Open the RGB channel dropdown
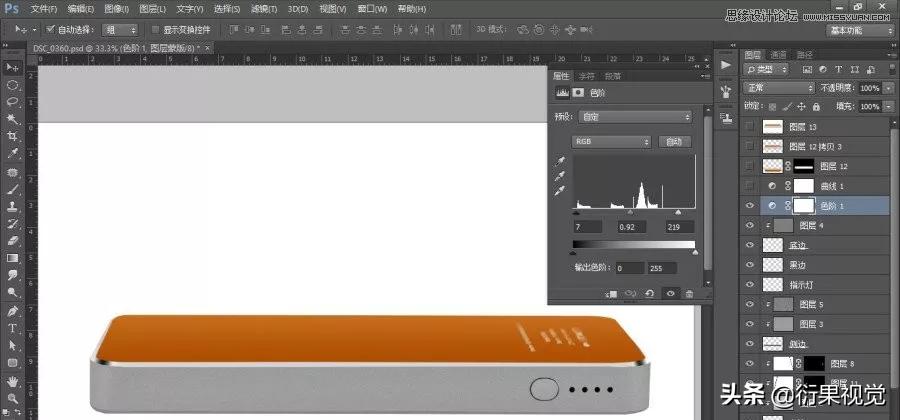The image size is (900, 420). pyautogui.click(x=611, y=142)
